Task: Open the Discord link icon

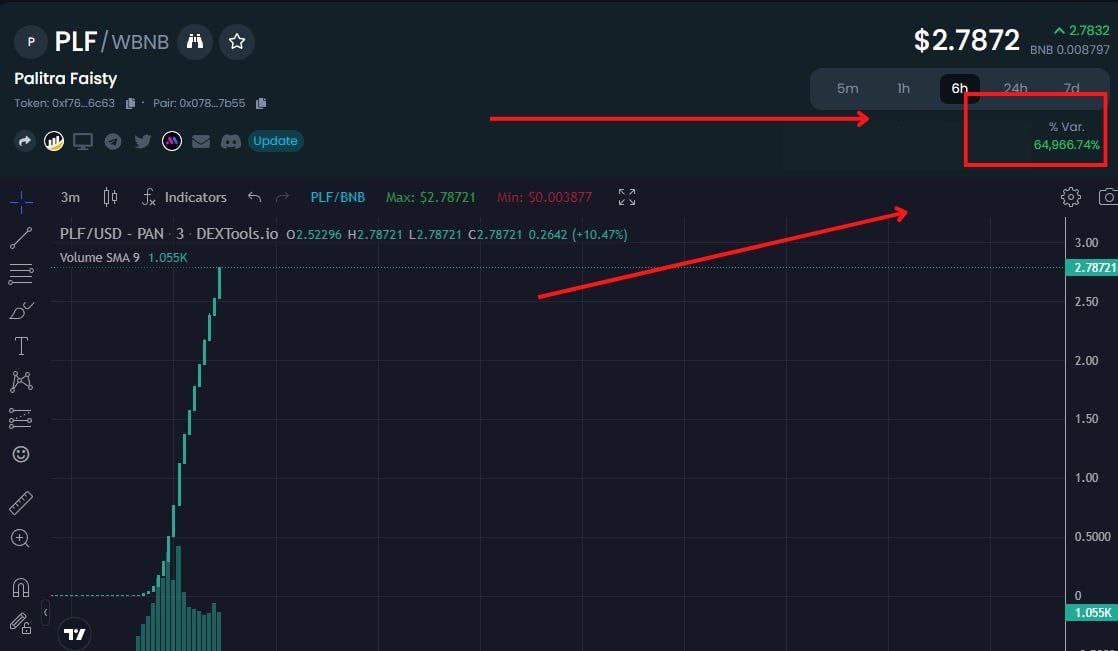Action: point(230,141)
